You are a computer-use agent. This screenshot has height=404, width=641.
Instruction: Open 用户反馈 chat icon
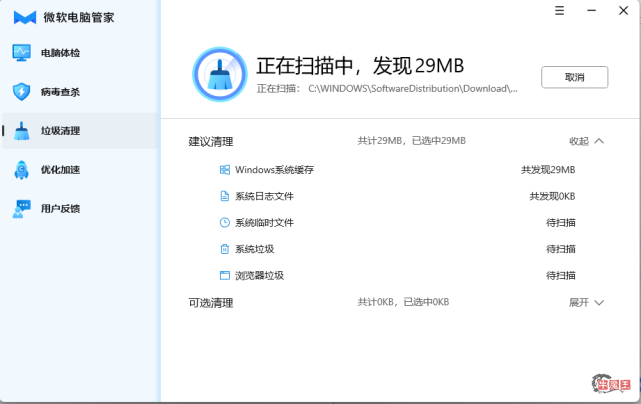click(x=21, y=209)
